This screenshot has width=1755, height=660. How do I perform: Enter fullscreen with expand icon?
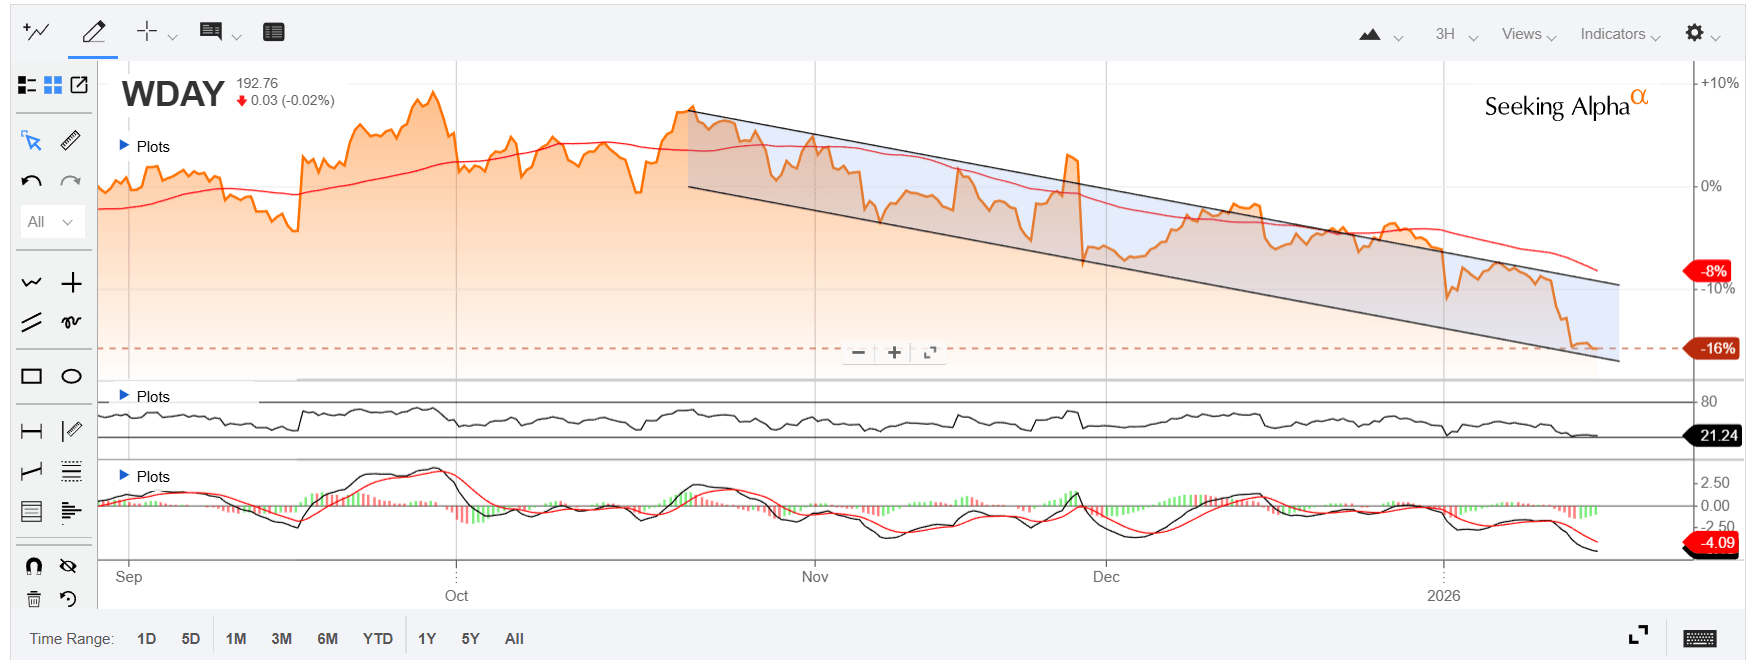(x=1638, y=635)
